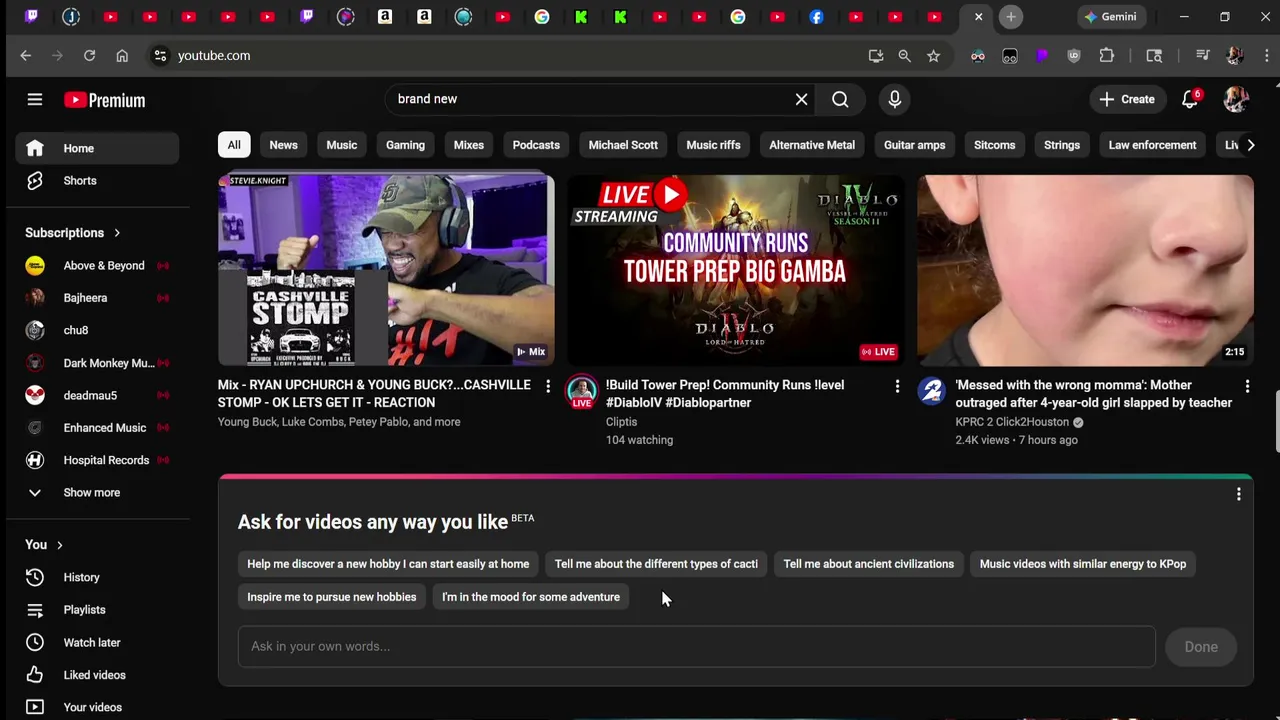
Task: Start voice search with the microphone icon
Action: 895,99
